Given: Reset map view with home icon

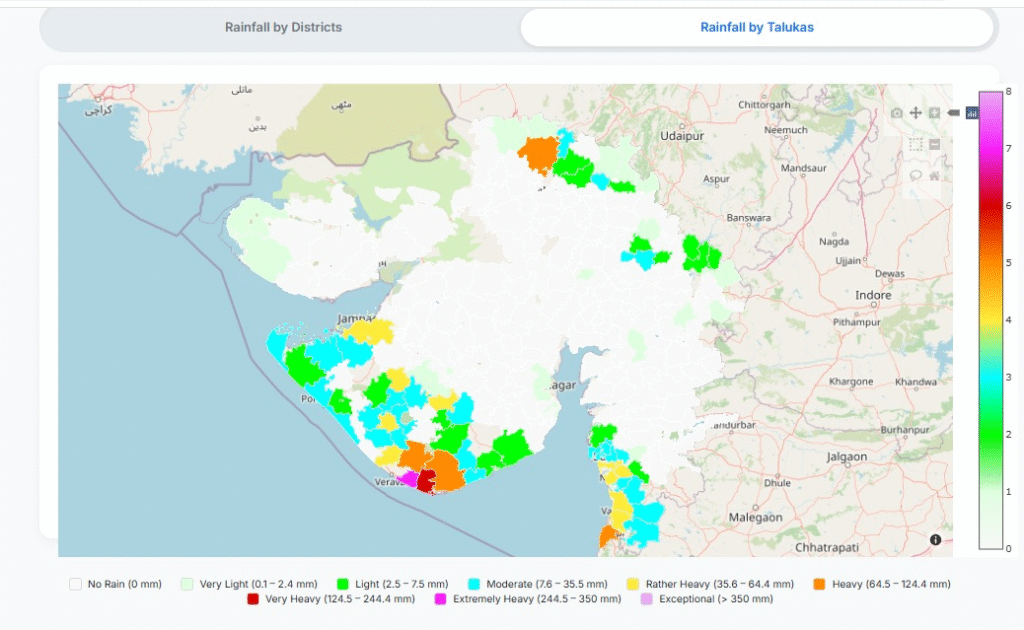Looking at the screenshot, I should point(934,175).
